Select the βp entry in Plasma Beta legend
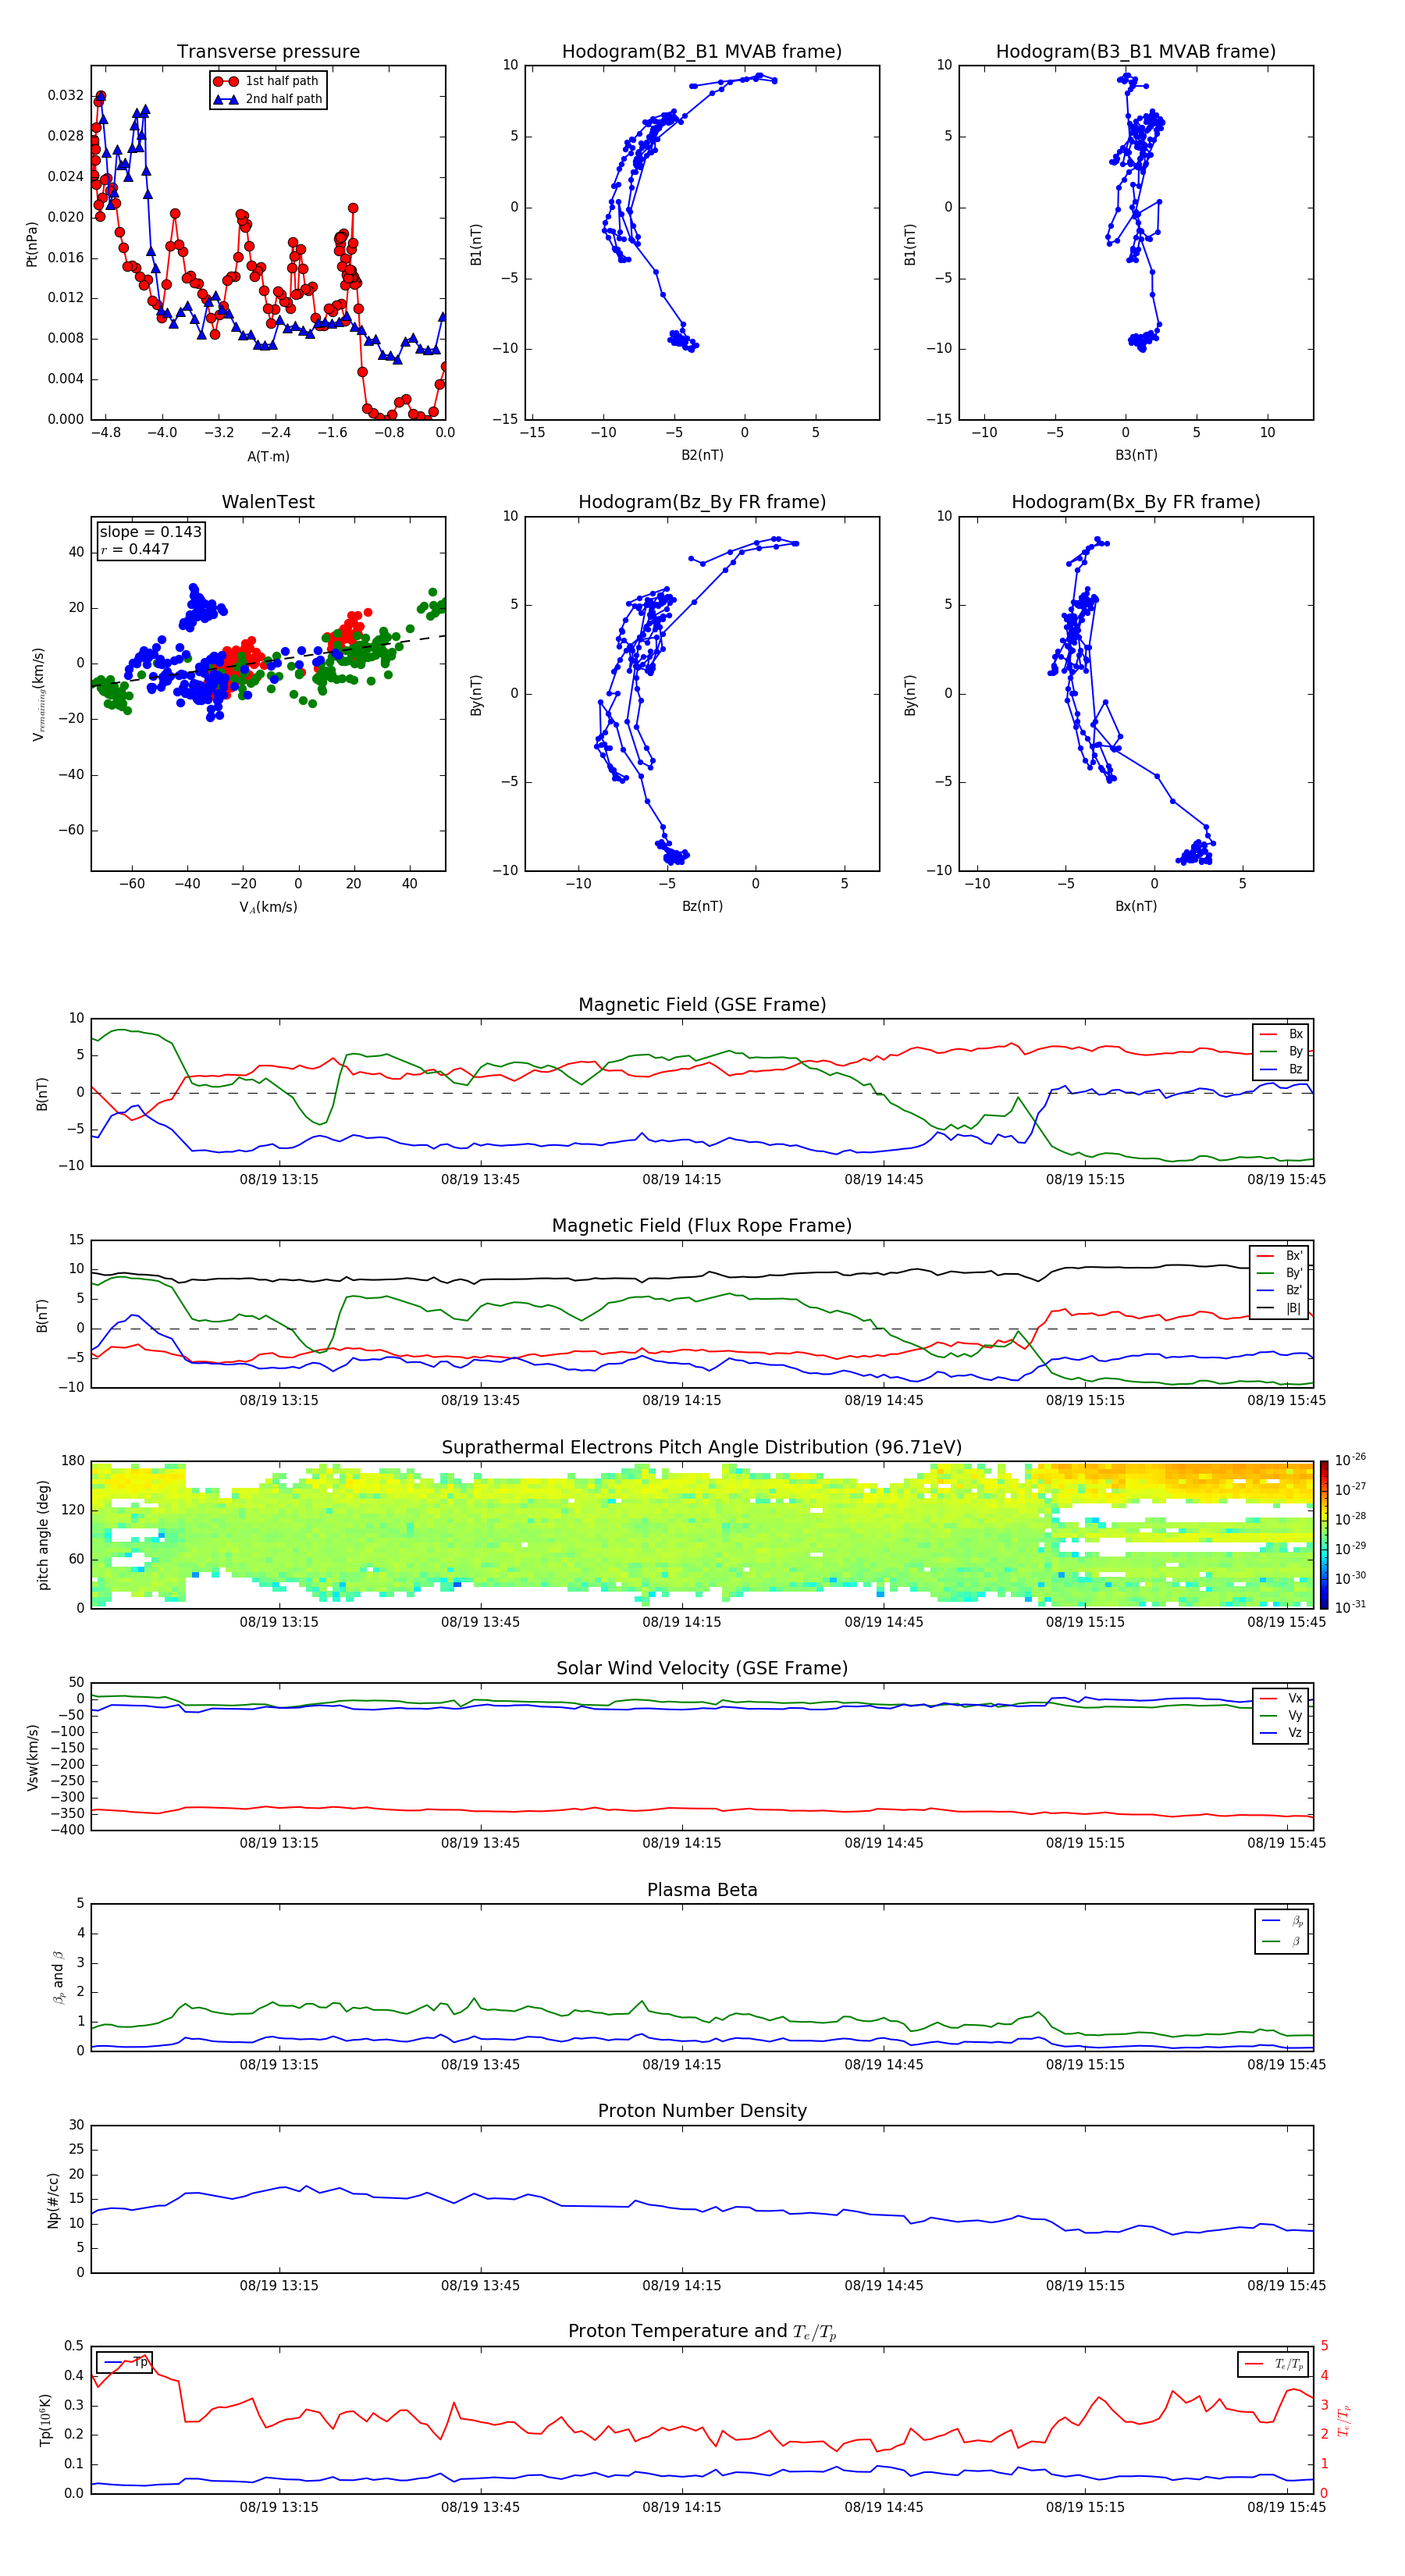 [1282, 1921]
